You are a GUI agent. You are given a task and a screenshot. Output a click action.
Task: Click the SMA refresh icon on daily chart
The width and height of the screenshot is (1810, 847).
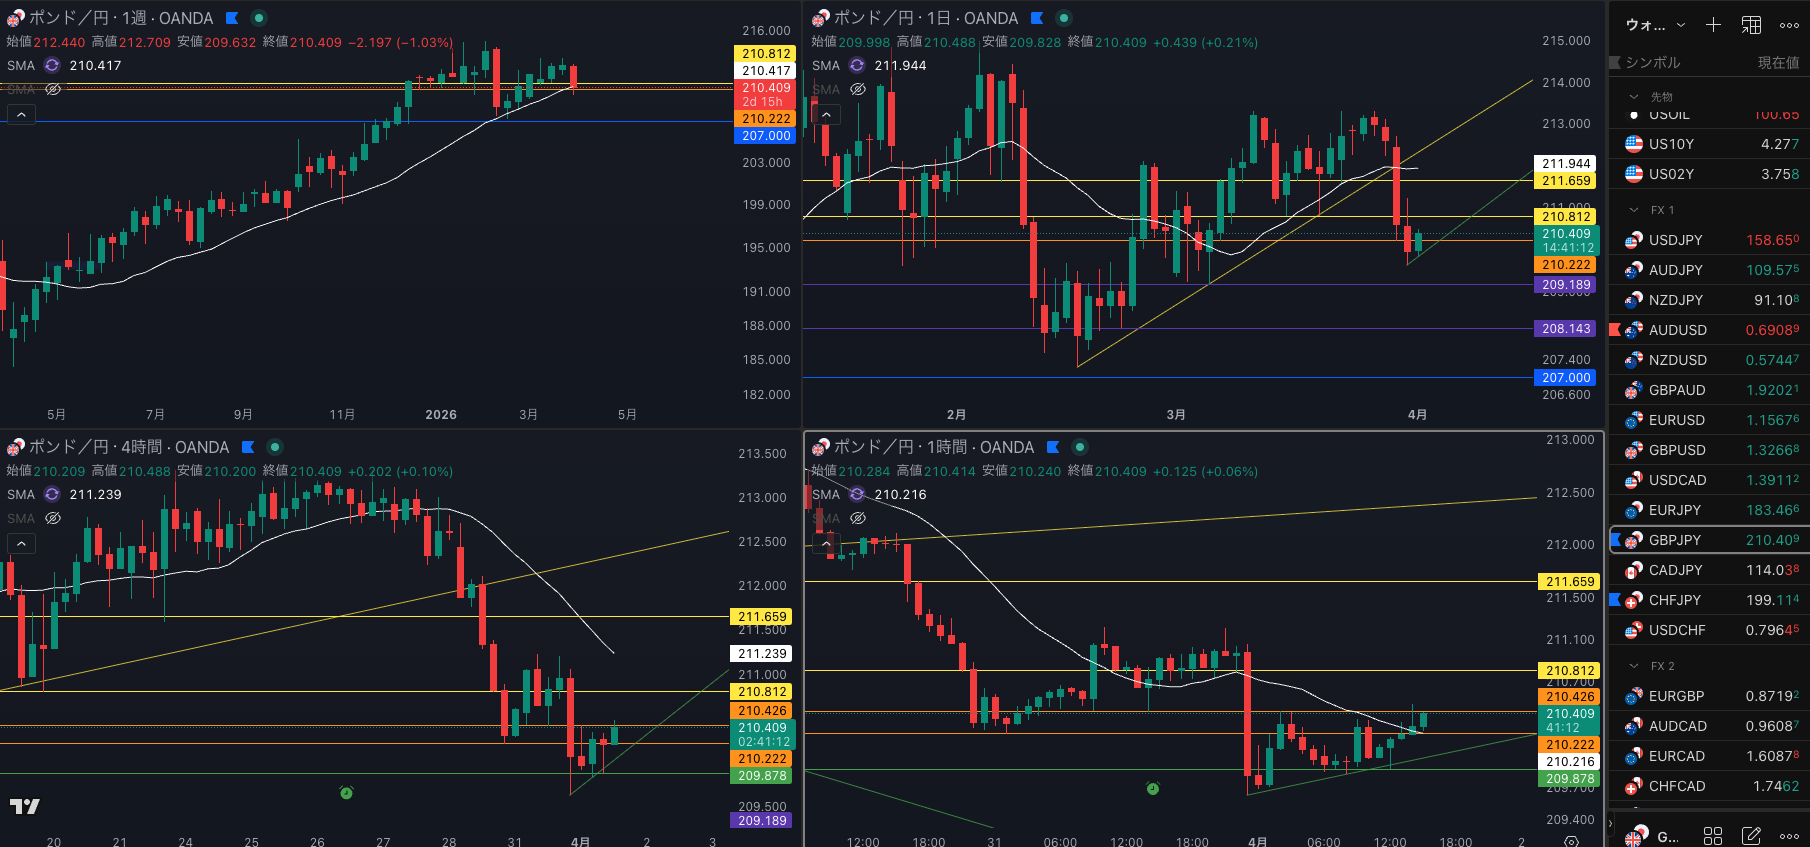pos(857,65)
